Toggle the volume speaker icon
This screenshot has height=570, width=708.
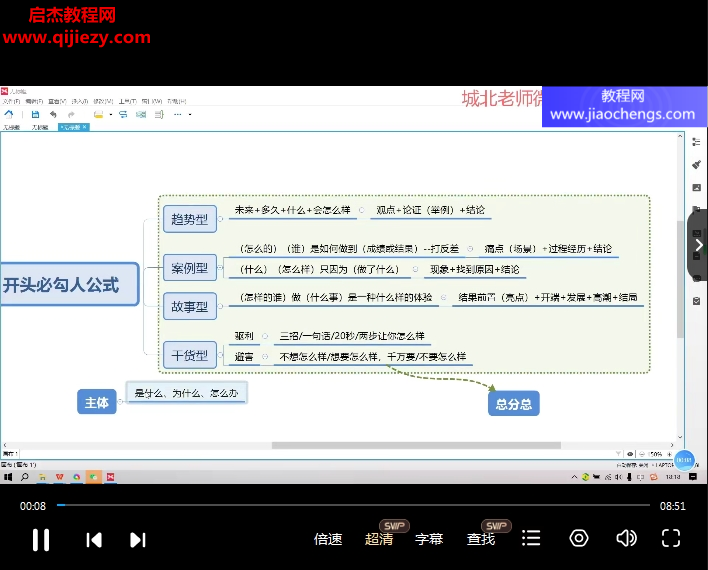626,538
